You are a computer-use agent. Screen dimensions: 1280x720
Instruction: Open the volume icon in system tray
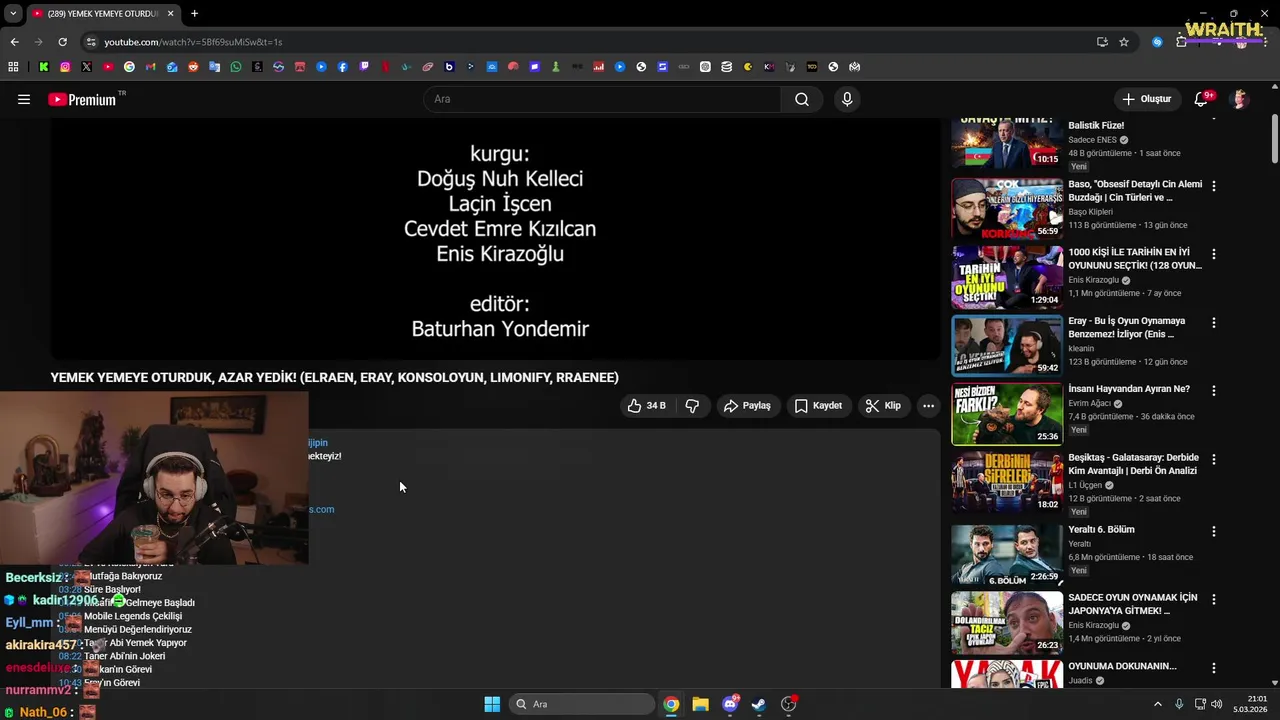coord(1217,704)
